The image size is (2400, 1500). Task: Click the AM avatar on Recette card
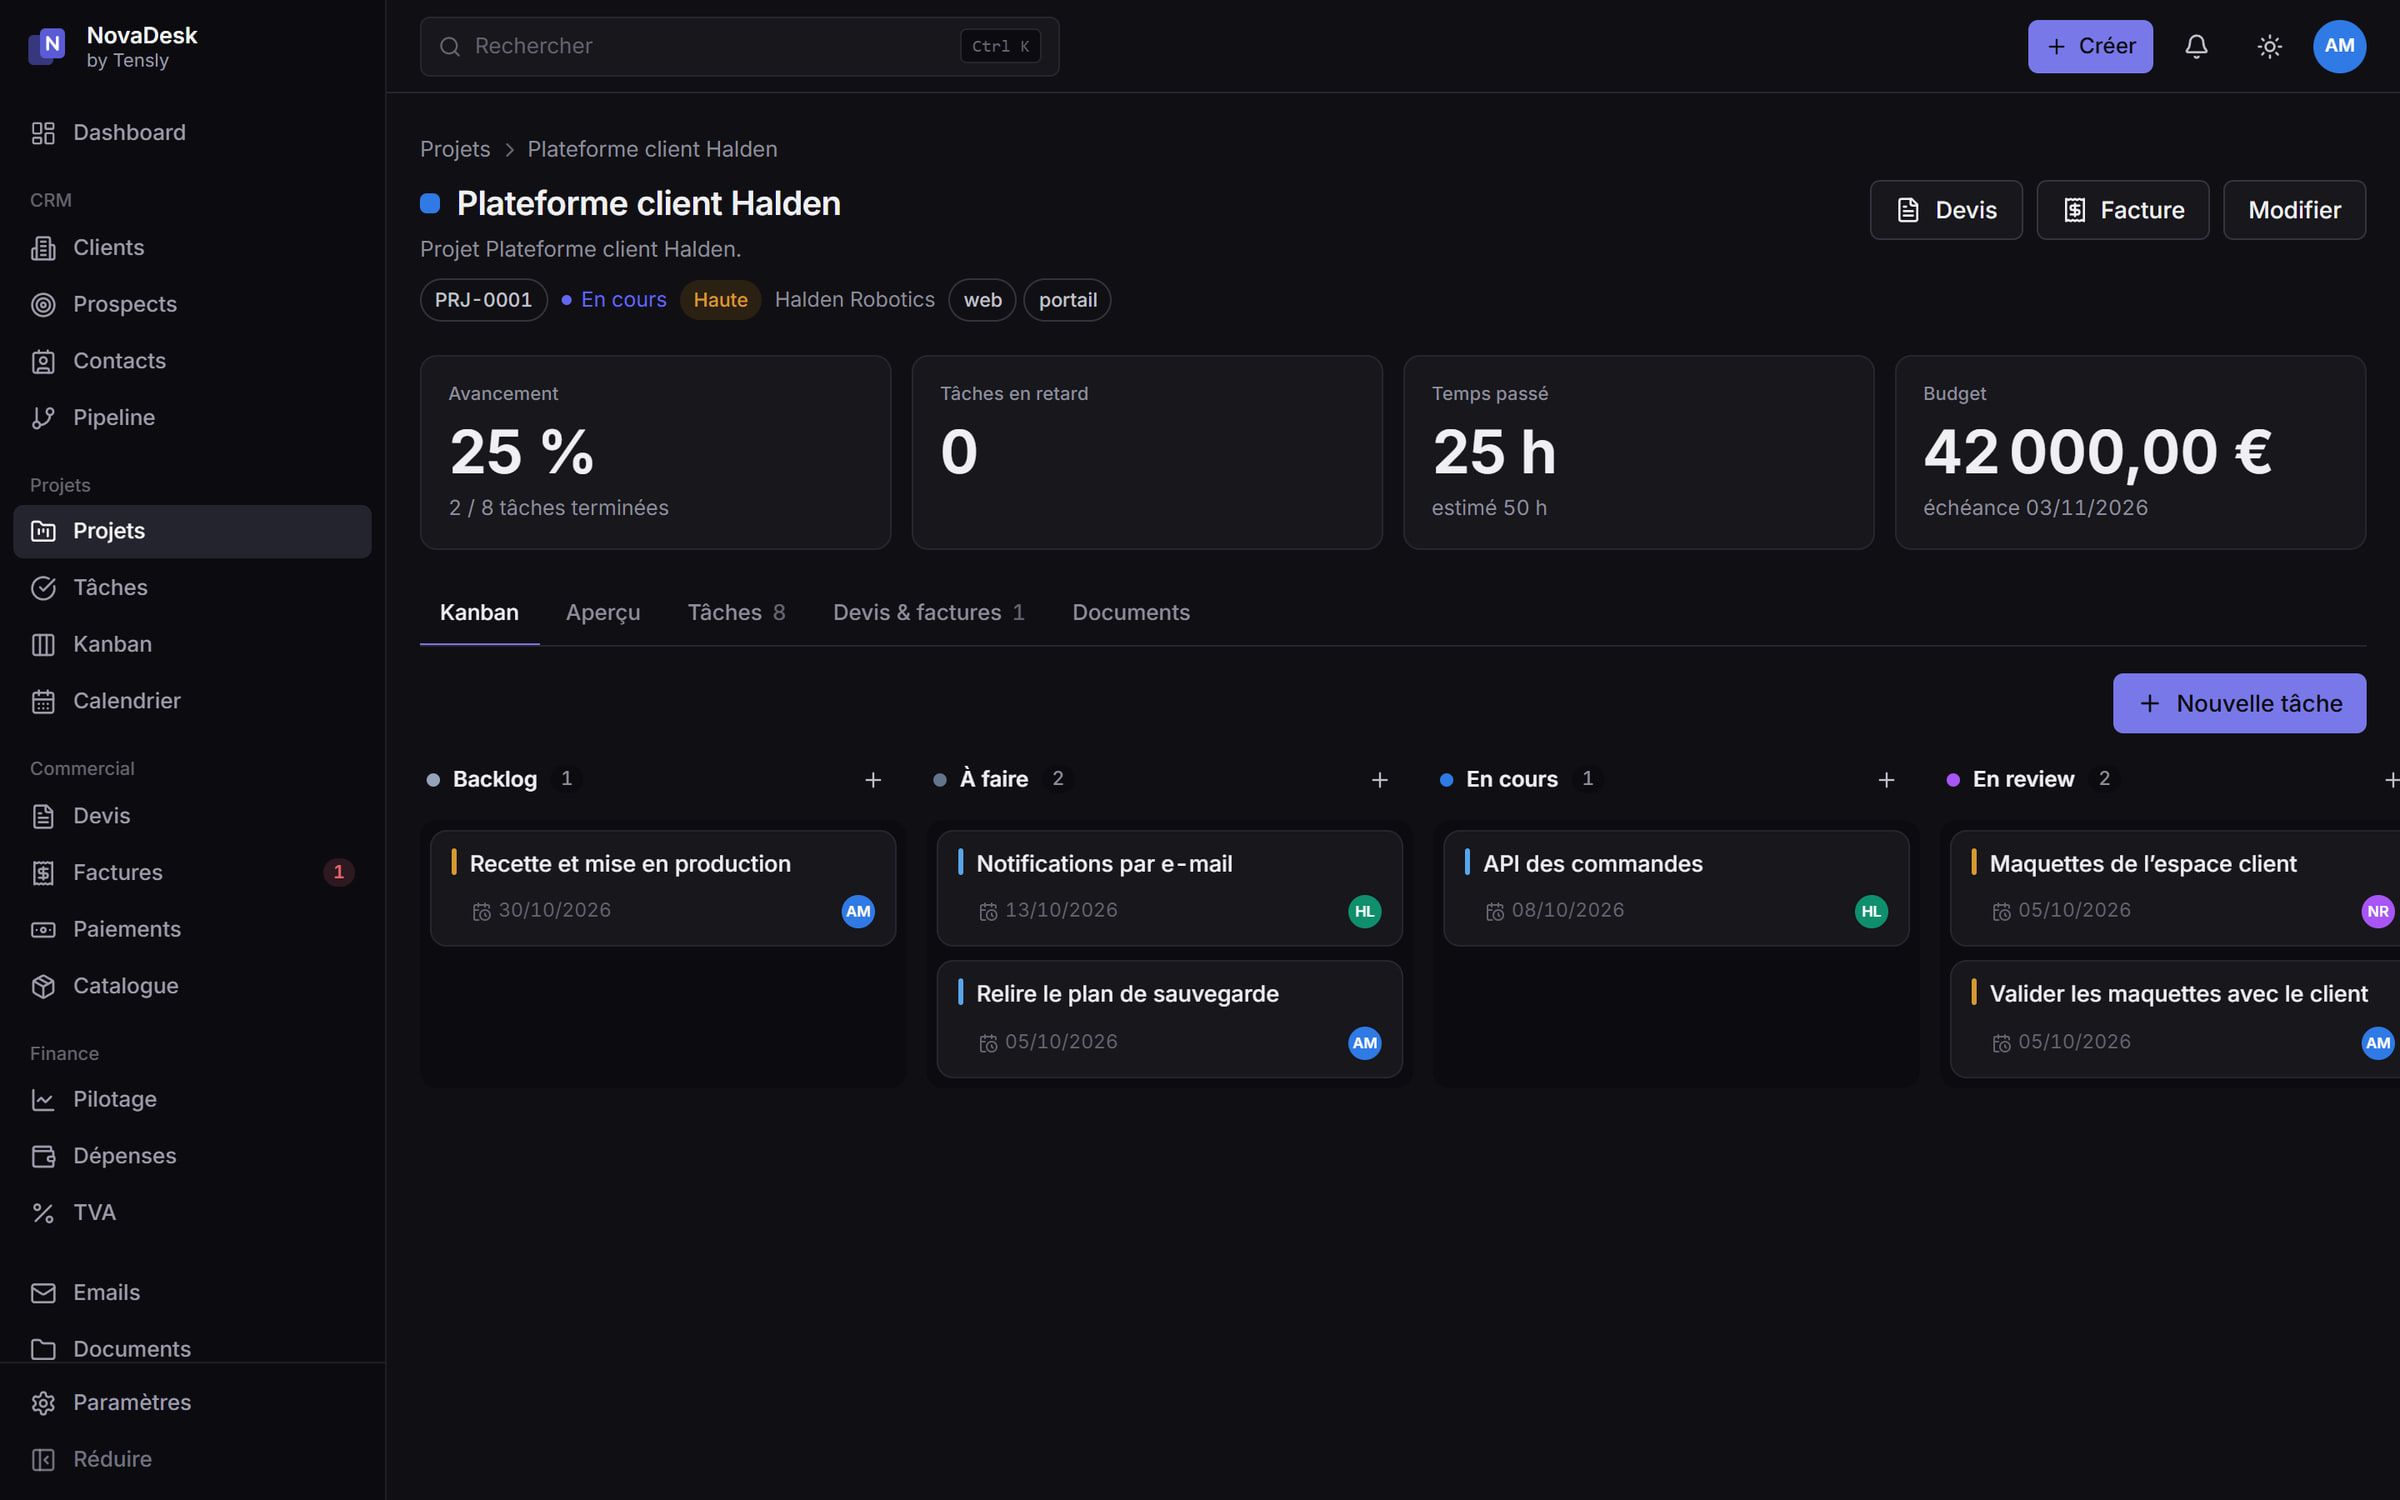pyautogui.click(x=858, y=911)
